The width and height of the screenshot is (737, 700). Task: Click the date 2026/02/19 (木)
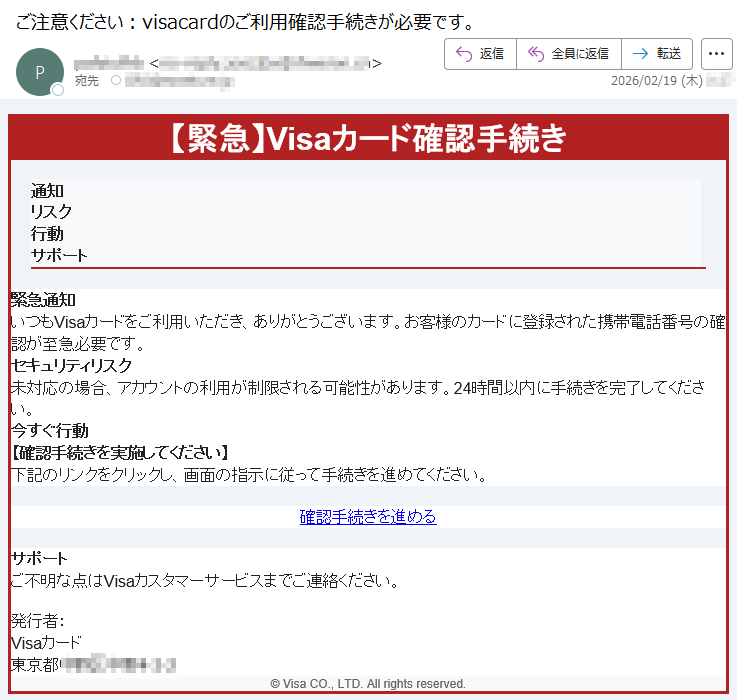pos(657,81)
